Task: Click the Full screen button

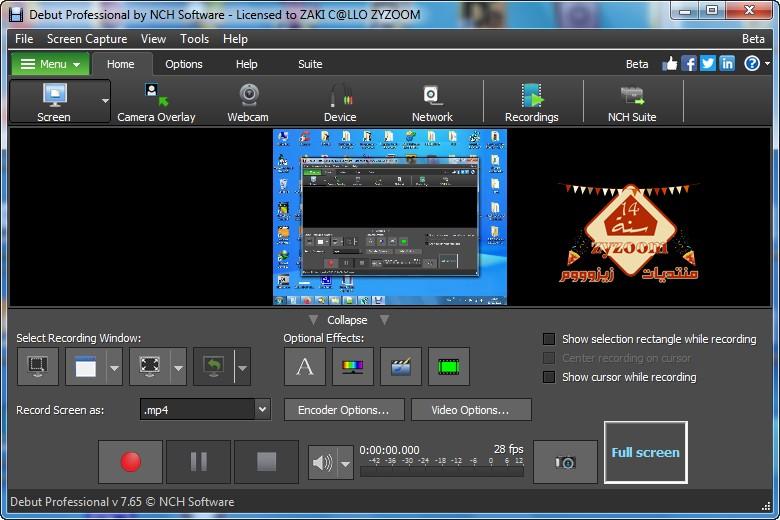Action: (646, 452)
